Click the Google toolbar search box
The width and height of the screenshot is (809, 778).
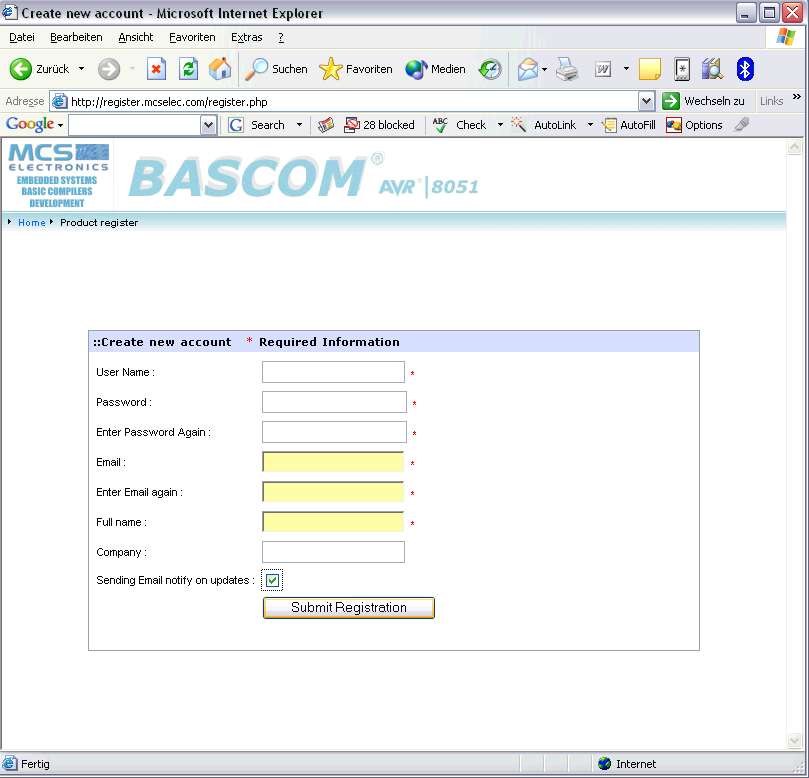coord(135,125)
